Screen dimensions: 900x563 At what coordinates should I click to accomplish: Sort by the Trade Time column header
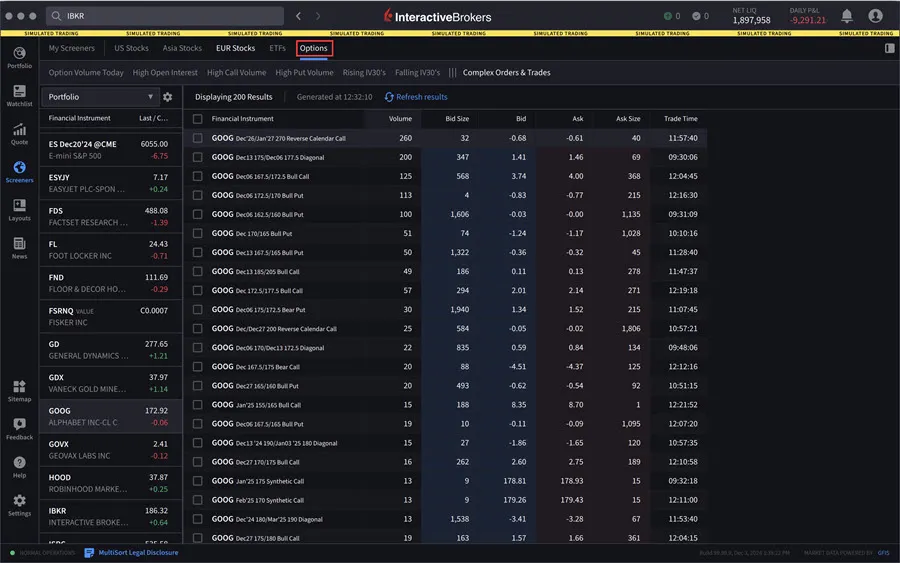click(x=681, y=119)
